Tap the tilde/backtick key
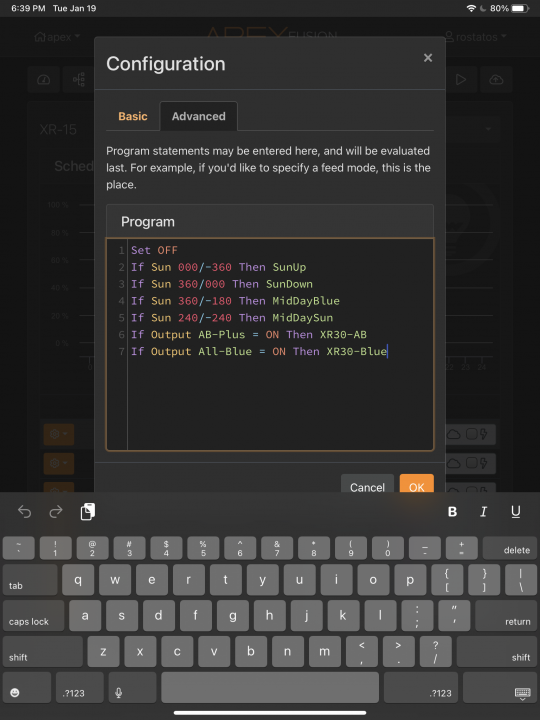The width and height of the screenshot is (540, 720). (x=19, y=548)
